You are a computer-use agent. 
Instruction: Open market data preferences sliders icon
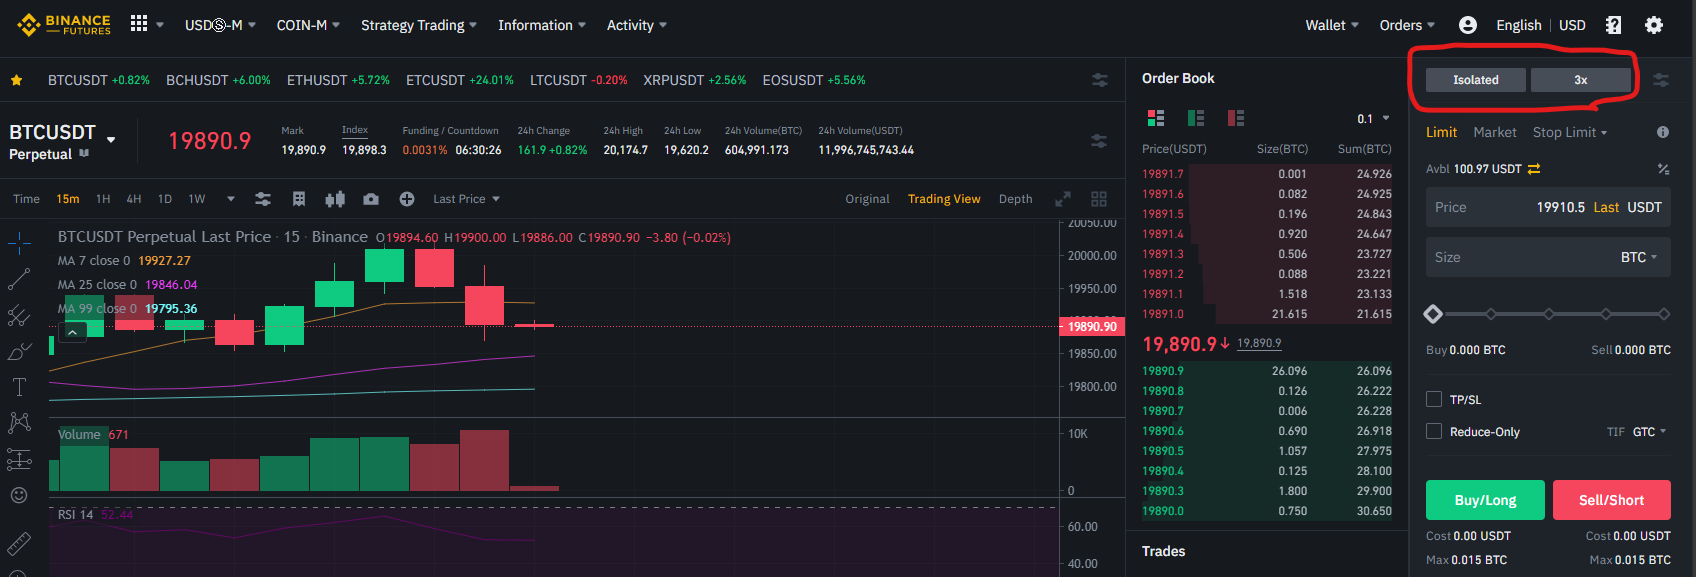coord(1099,141)
